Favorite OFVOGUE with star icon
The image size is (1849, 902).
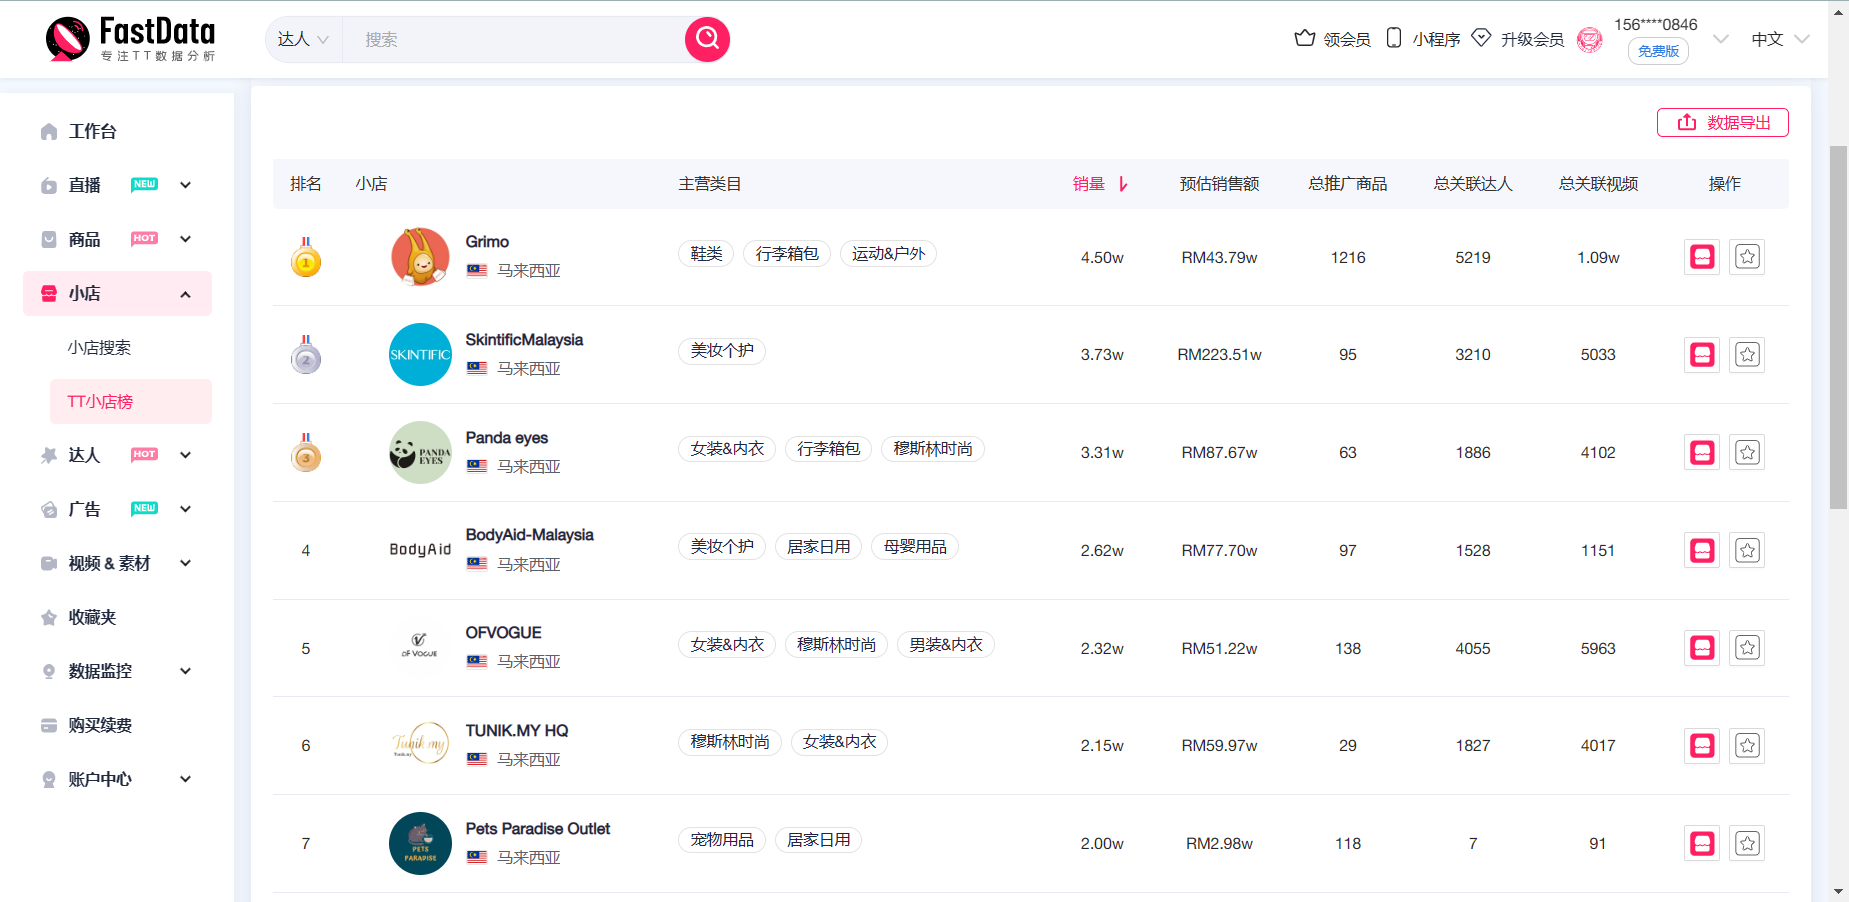click(x=1747, y=648)
